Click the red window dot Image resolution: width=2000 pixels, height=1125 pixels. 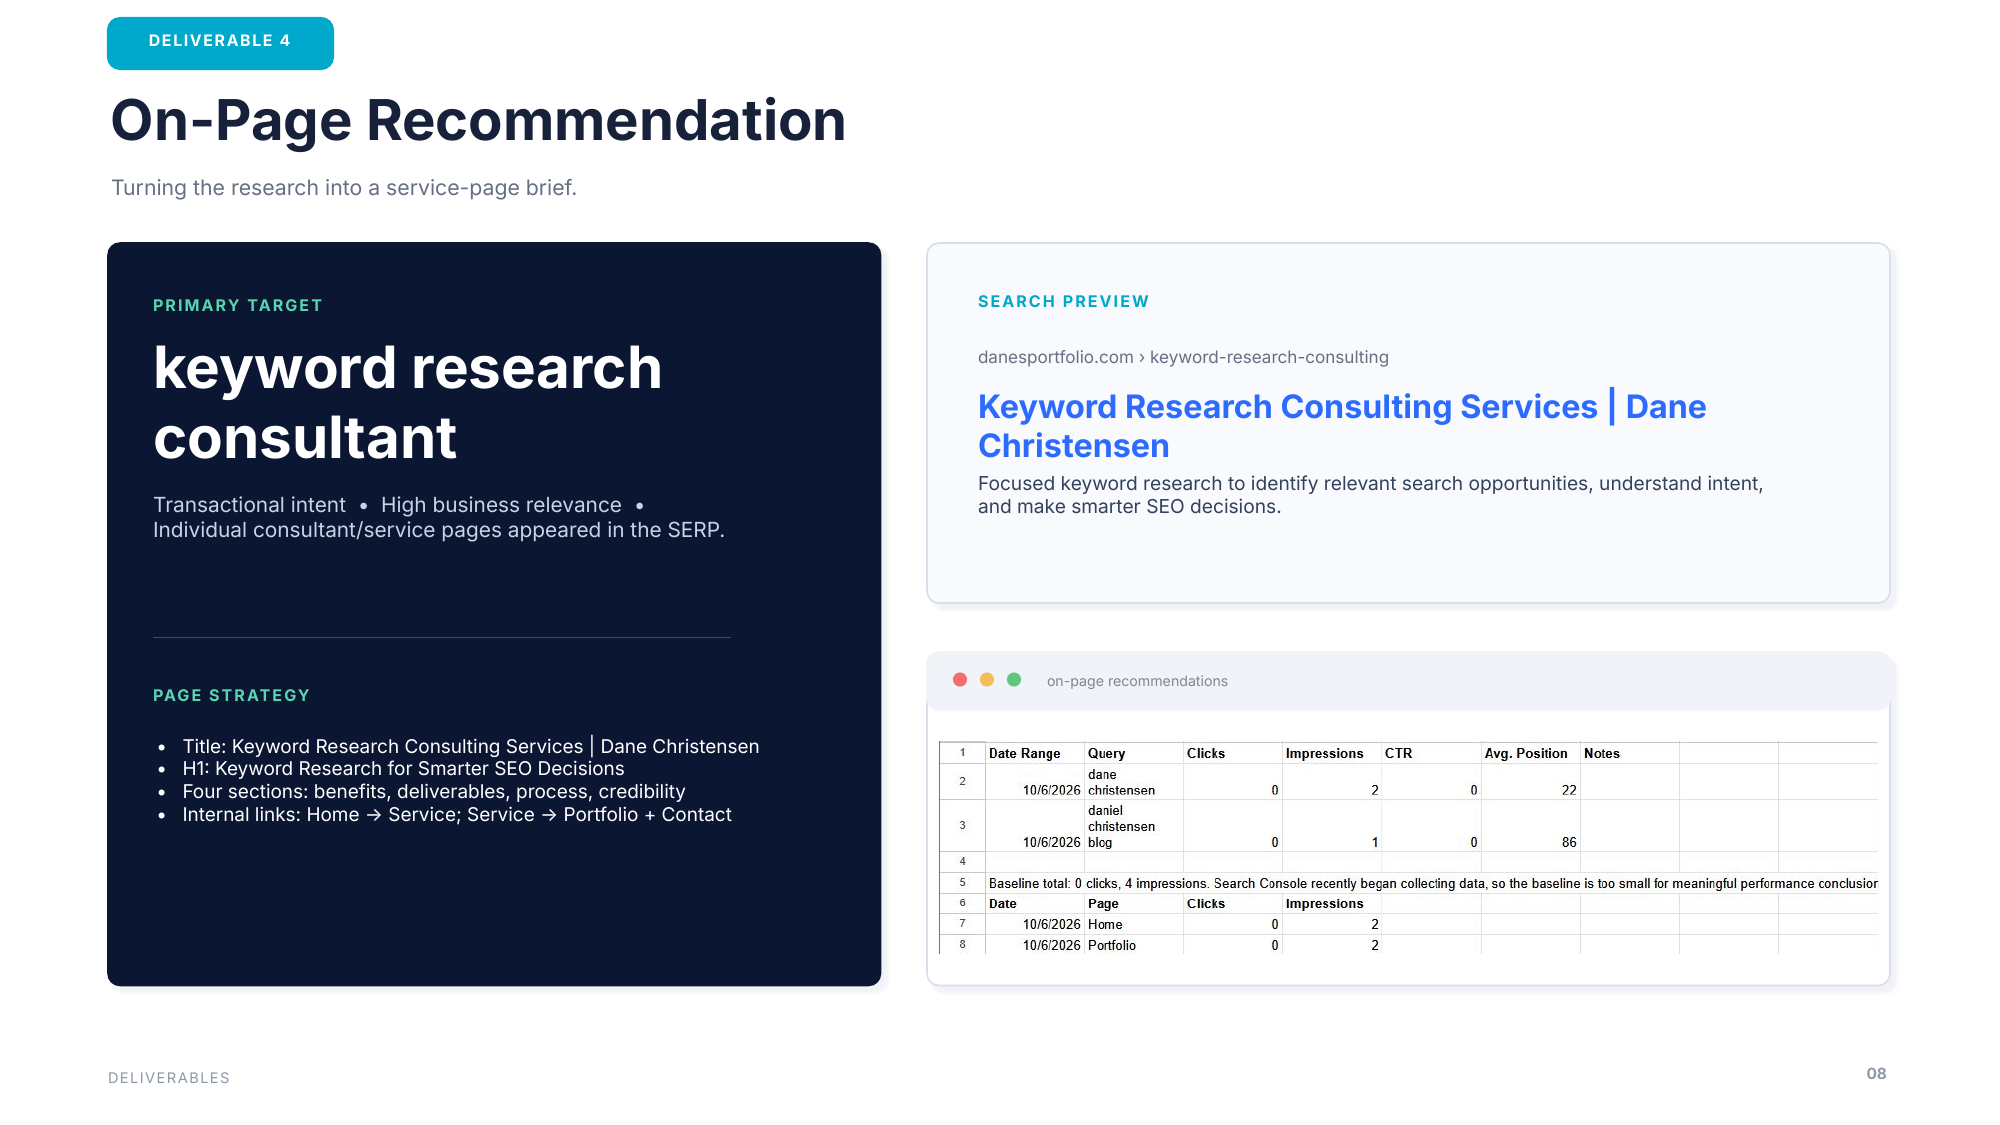click(x=960, y=680)
